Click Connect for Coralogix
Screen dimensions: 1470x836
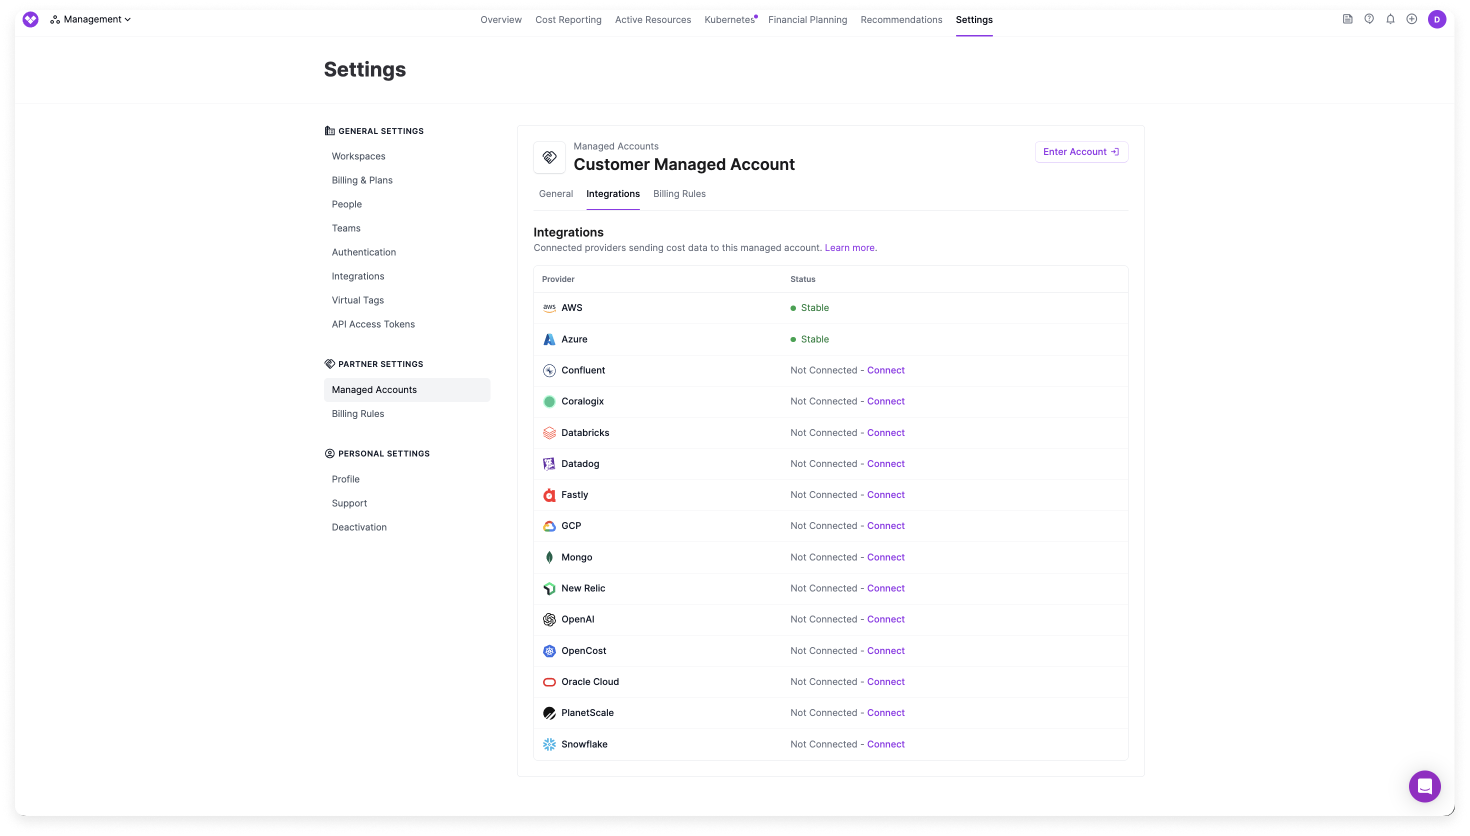pyautogui.click(x=886, y=401)
